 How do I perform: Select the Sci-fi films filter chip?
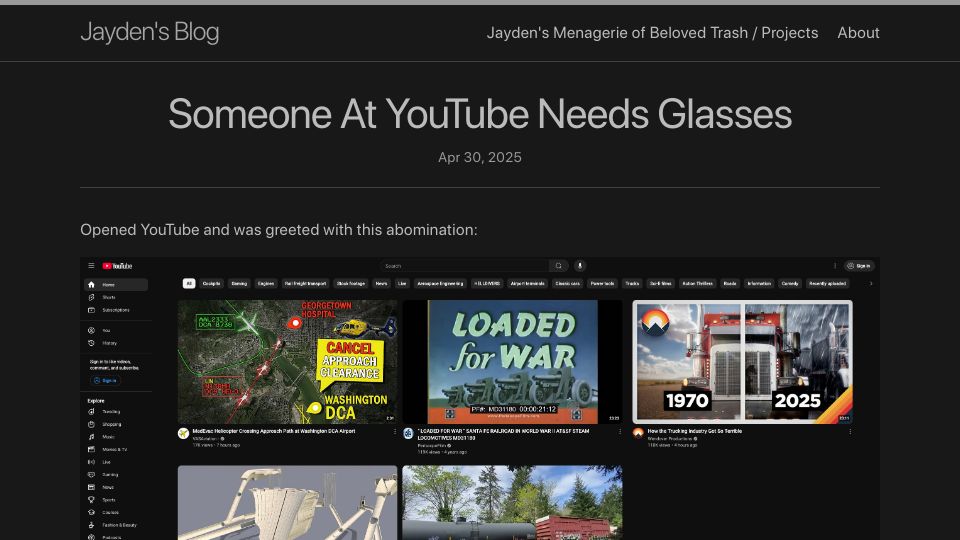coord(661,283)
